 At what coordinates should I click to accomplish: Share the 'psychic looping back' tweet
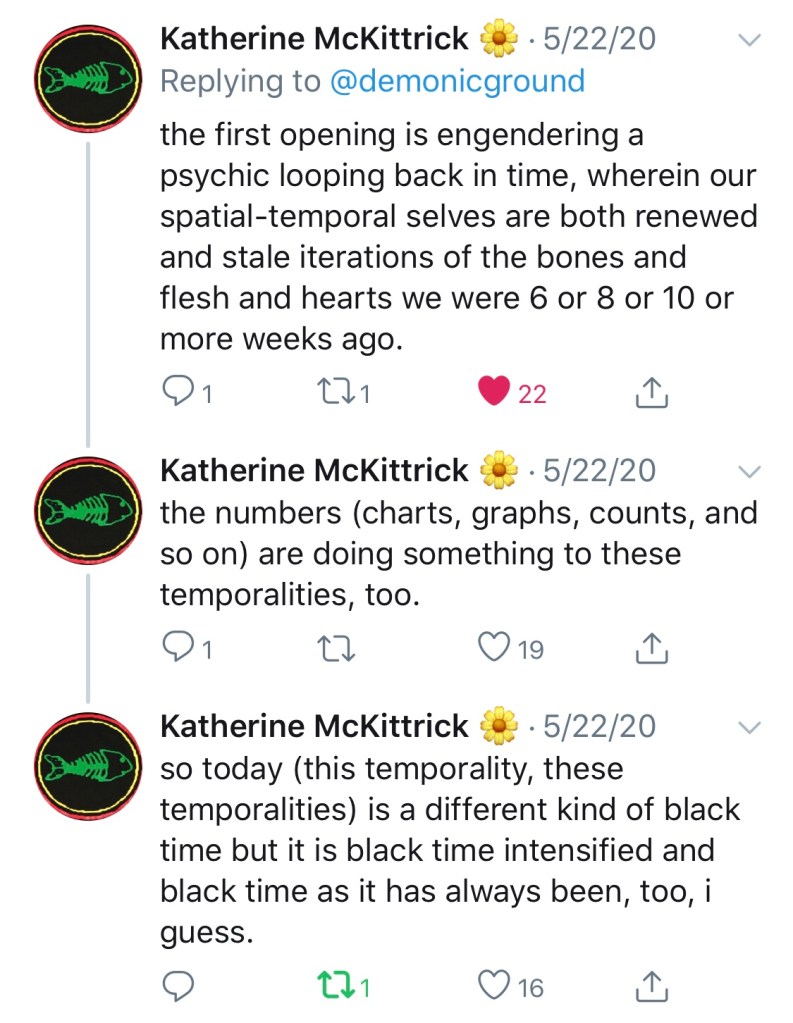tap(651, 393)
